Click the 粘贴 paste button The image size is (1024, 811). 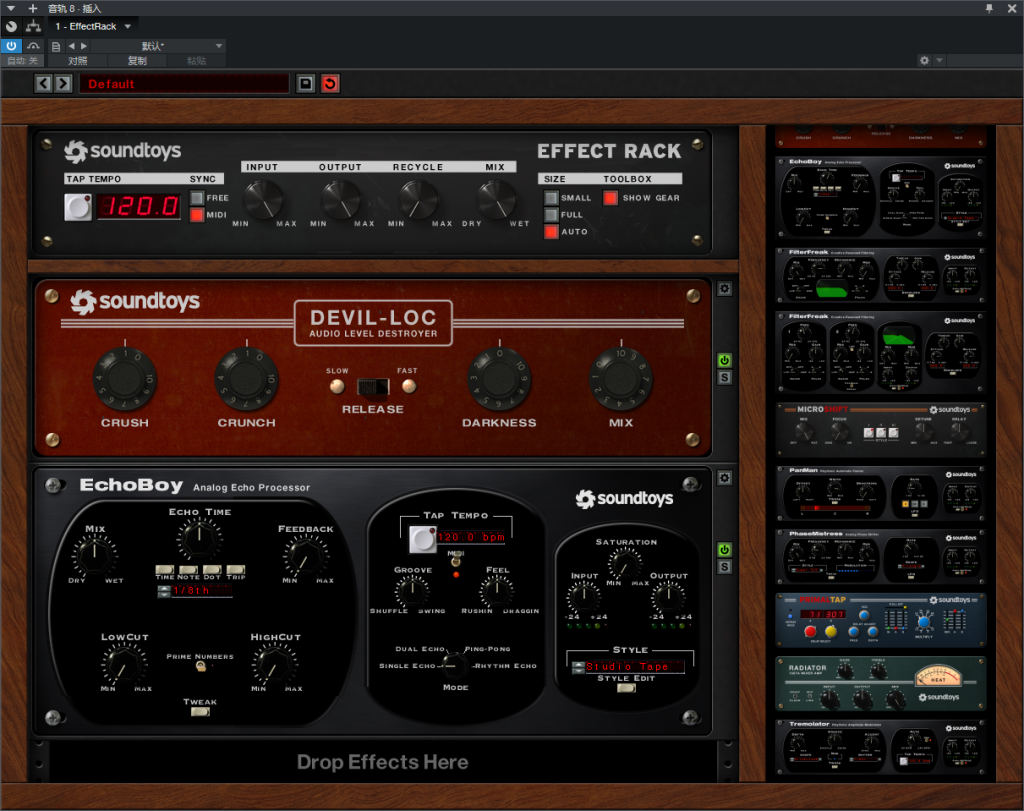click(196, 61)
